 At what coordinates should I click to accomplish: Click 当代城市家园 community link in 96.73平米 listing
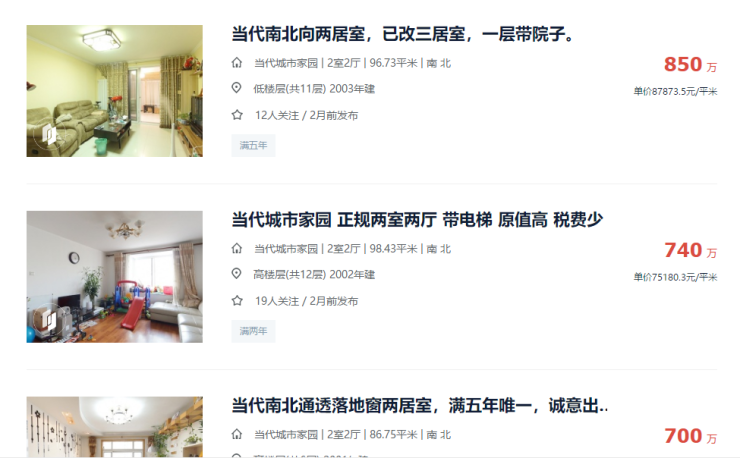286,63
